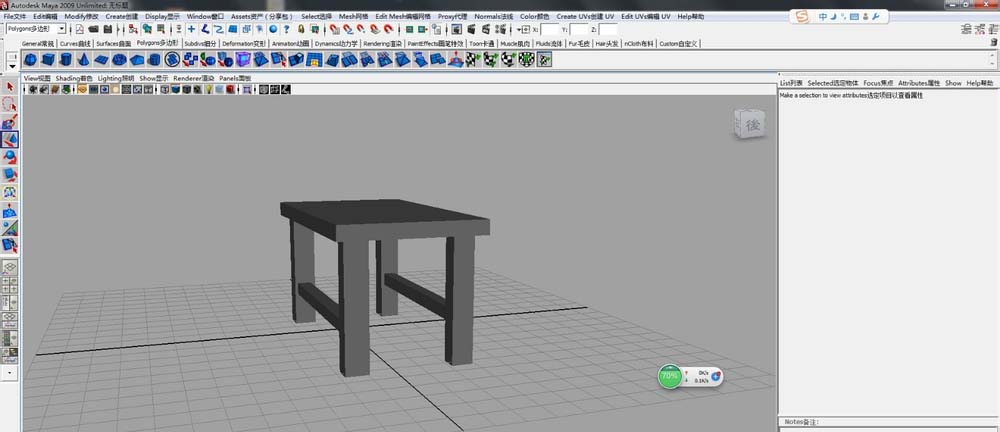The width and height of the screenshot is (1000, 432).
Task: Toggle snap to curves magnet icon
Action: (x=348, y=29)
